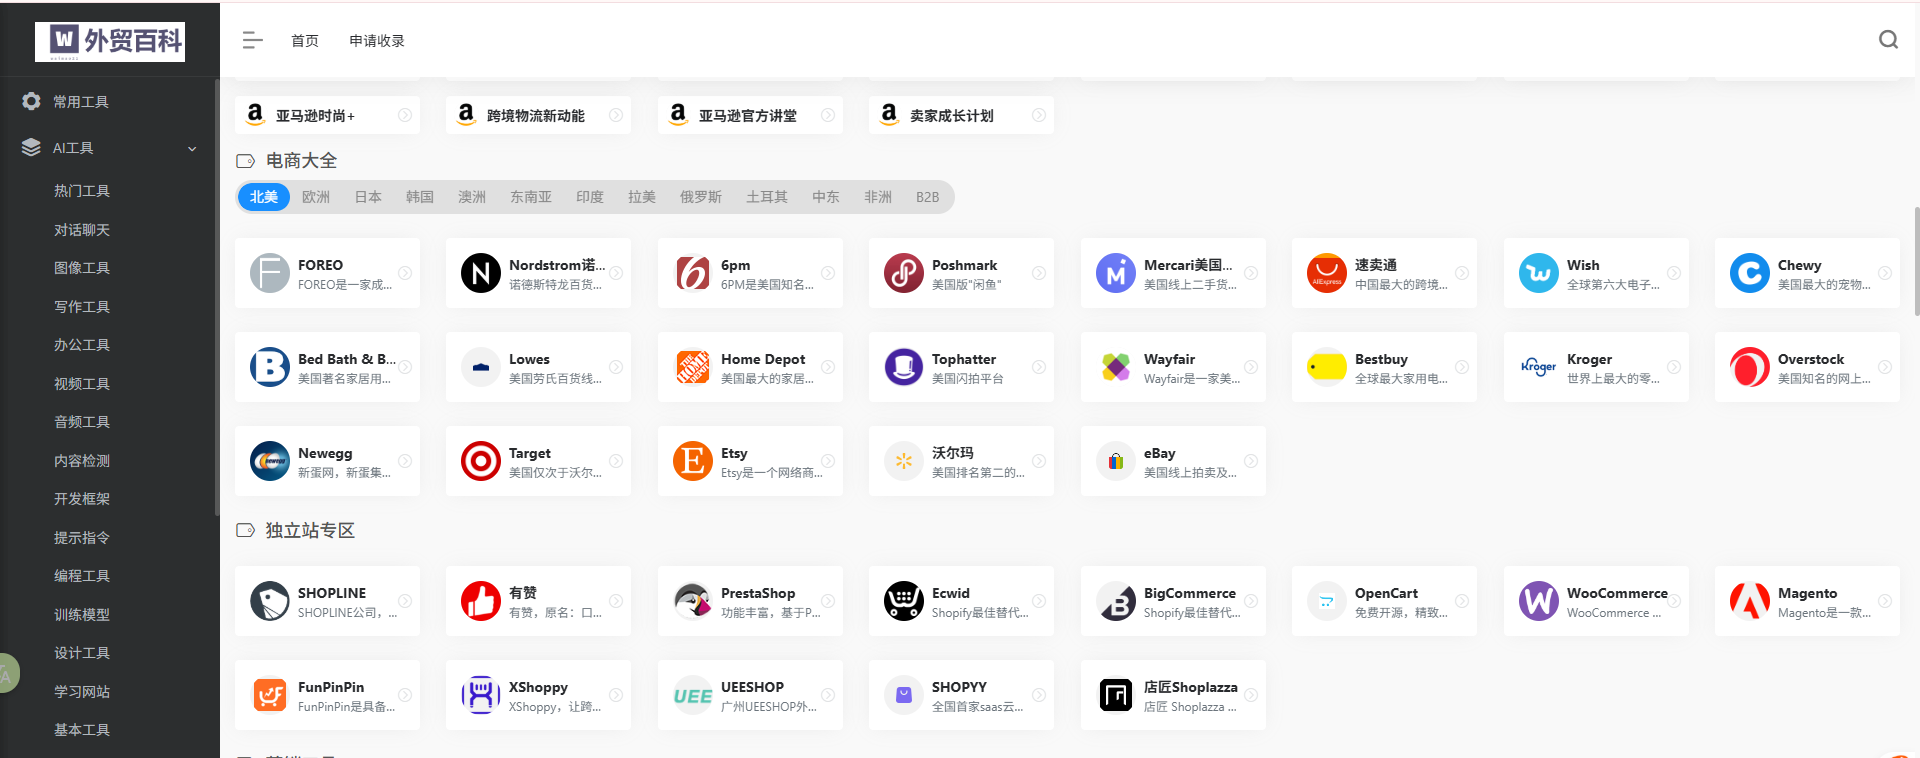Click the WooCommerce purple logo
The width and height of the screenshot is (1920, 758).
coord(1538,601)
